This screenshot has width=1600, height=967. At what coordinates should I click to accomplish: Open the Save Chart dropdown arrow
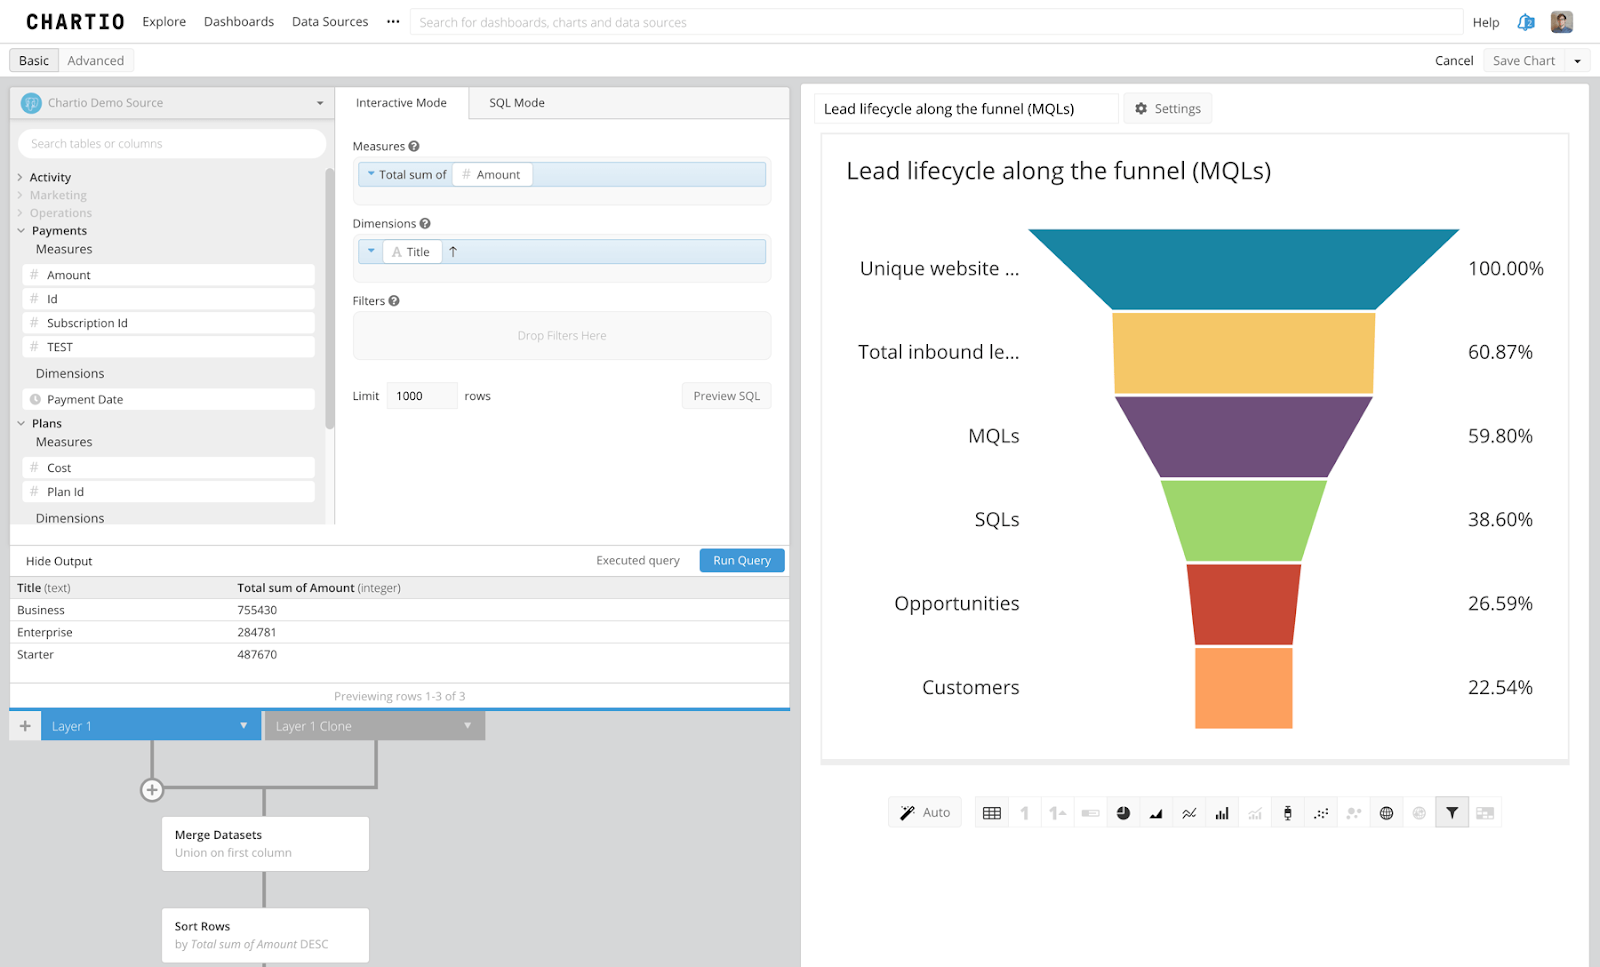coord(1575,60)
